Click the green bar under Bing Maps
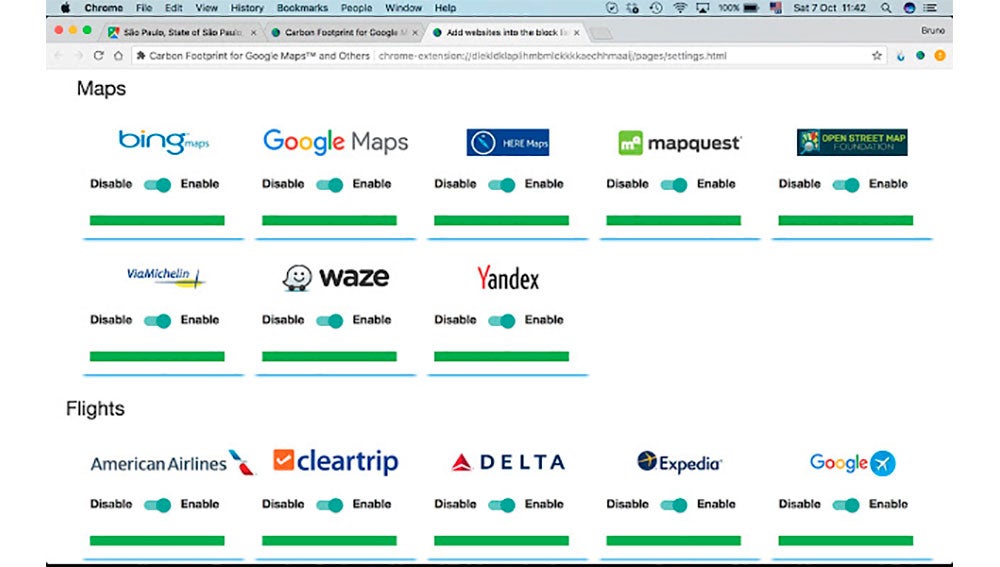 tap(157, 220)
